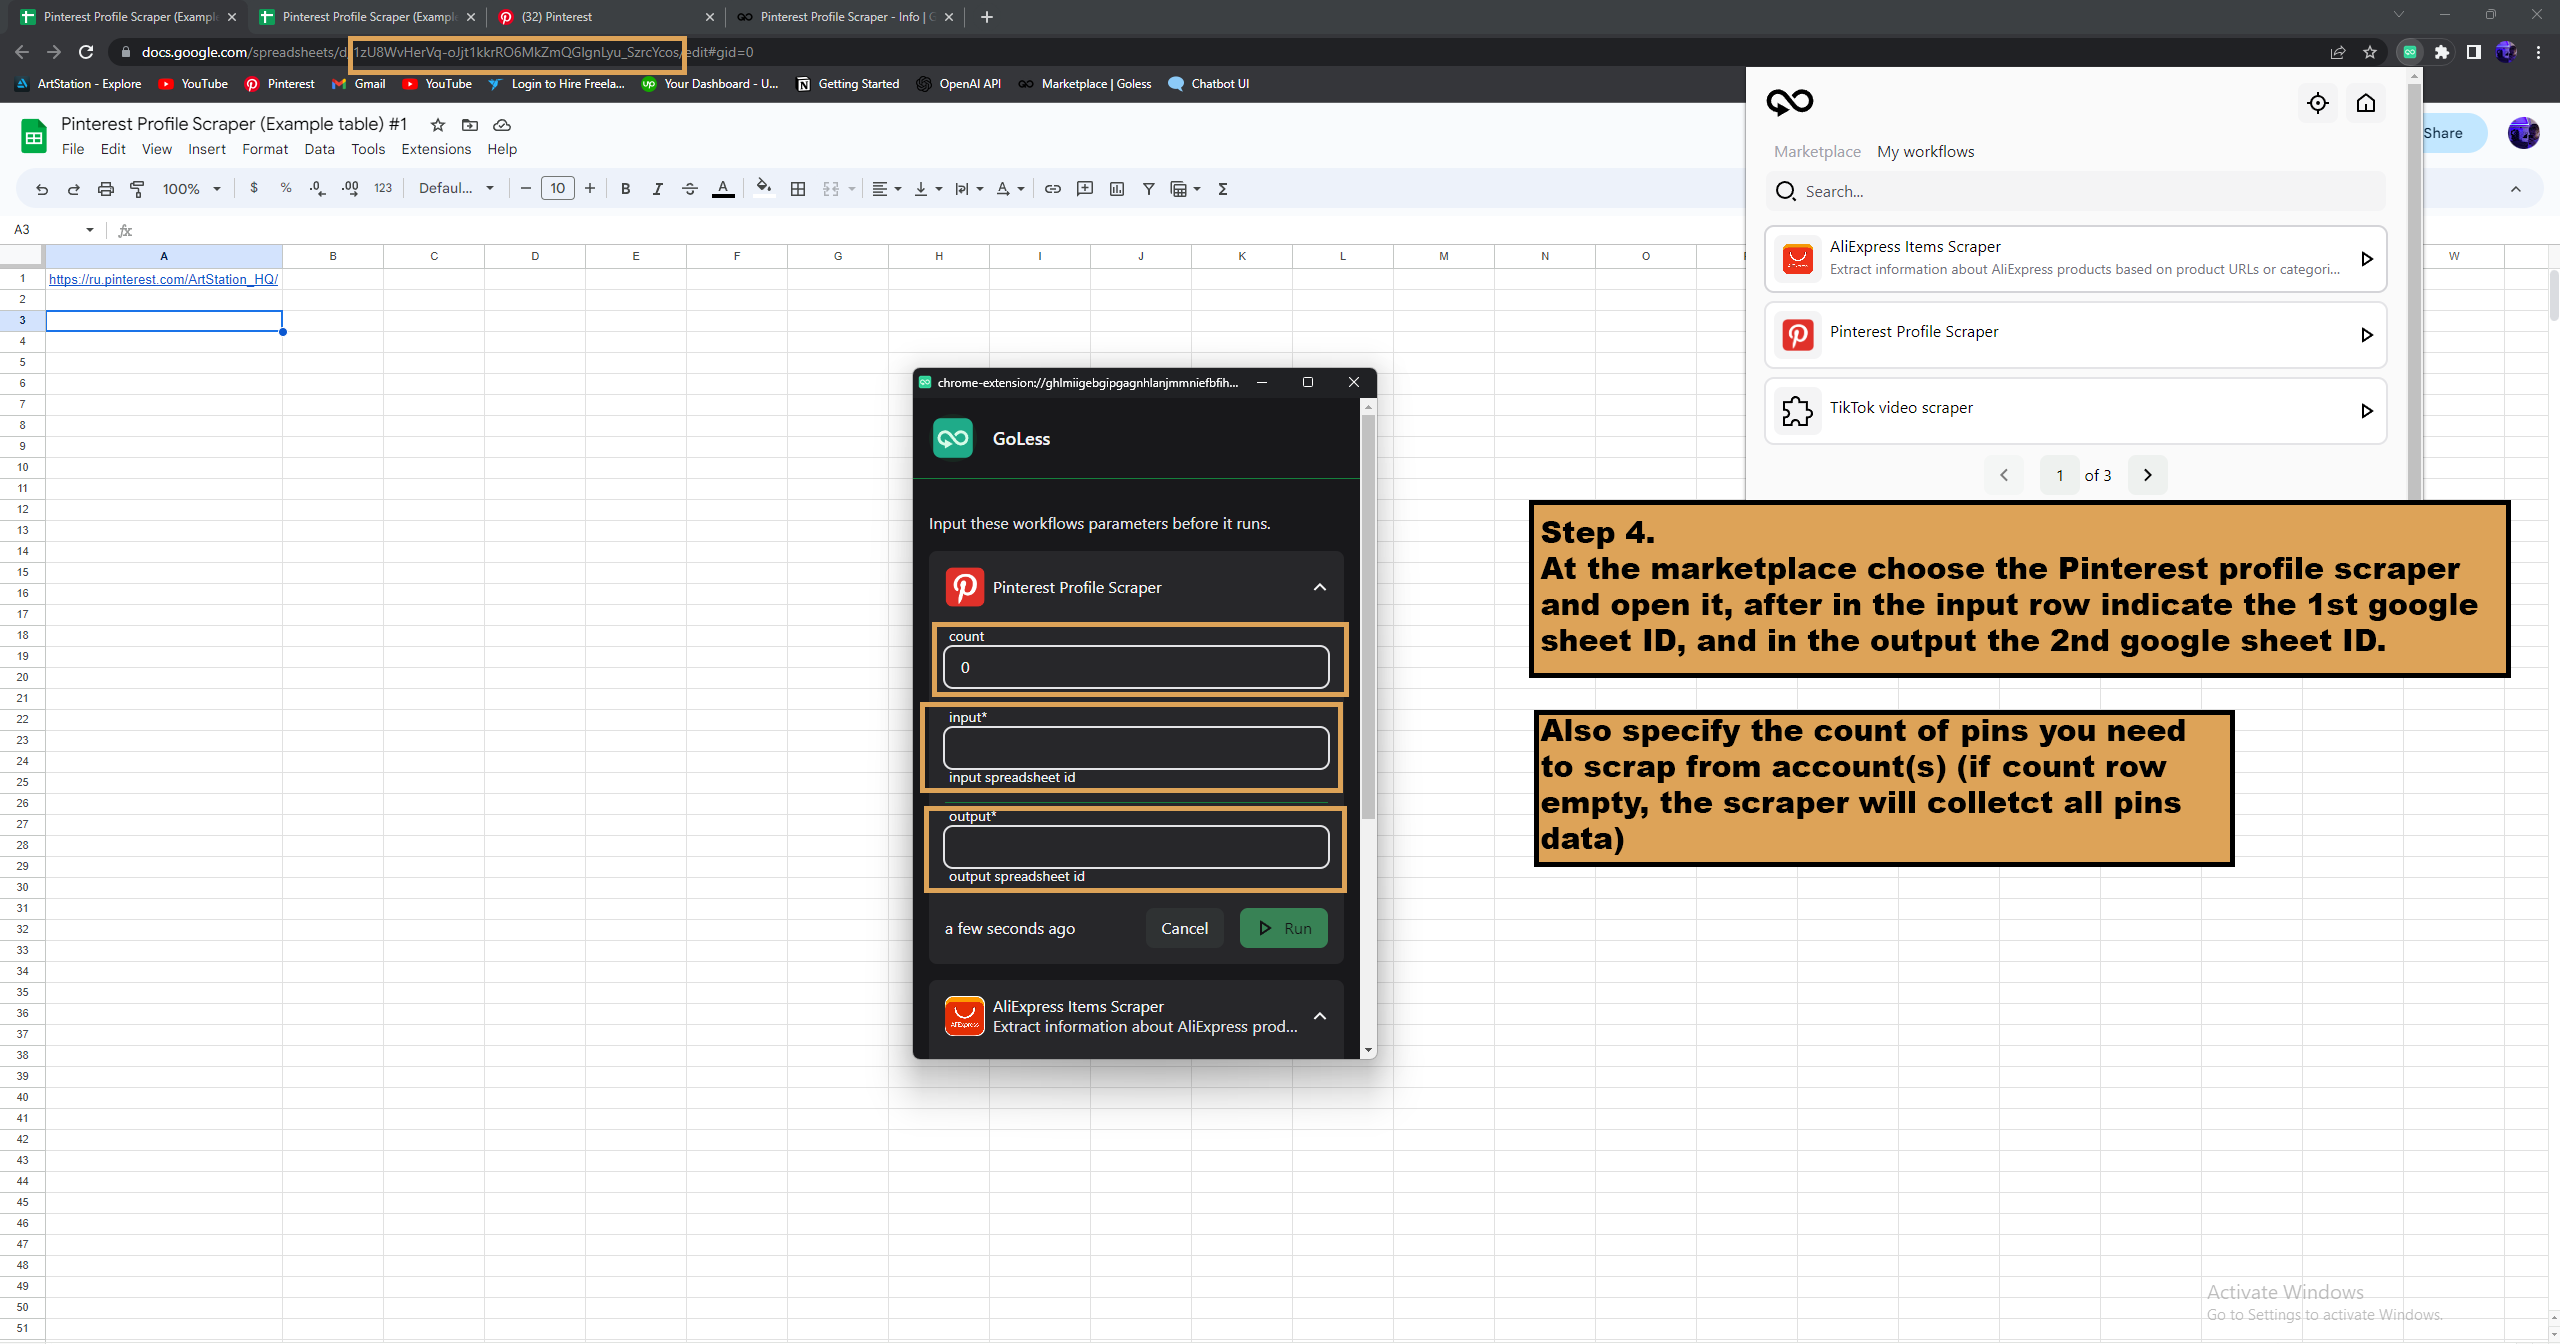This screenshot has height=1344, width=2560.
Task: Click the GoLess element selector target icon
Action: click(2318, 103)
